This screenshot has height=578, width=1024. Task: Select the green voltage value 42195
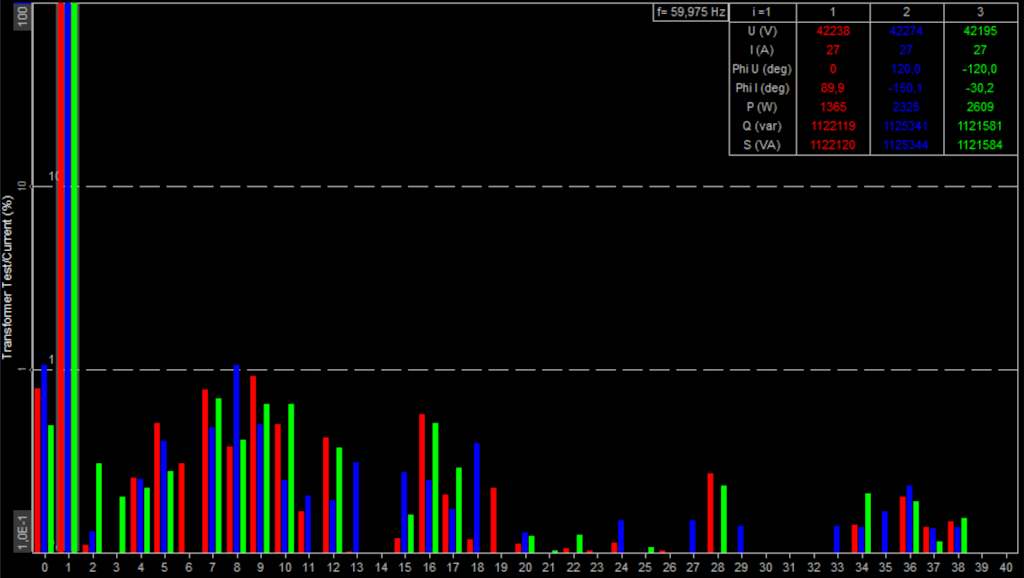(980, 31)
